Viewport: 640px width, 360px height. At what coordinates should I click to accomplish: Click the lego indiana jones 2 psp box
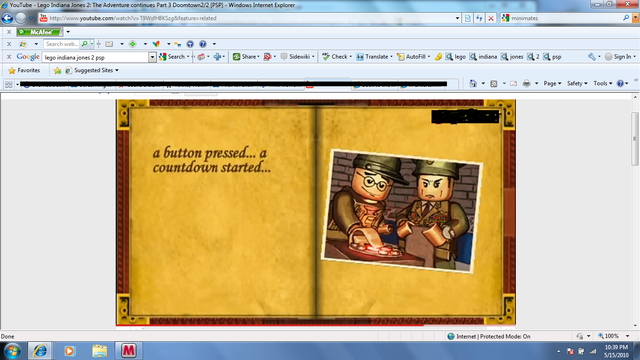pos(96,57)
